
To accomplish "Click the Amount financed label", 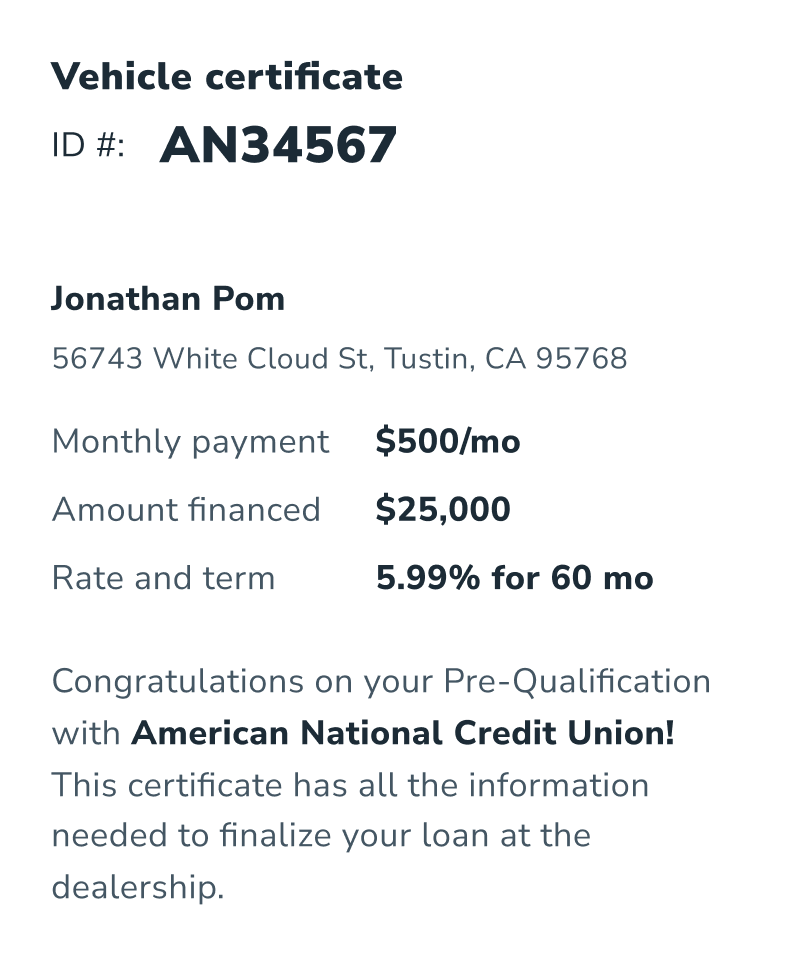I will coord(186,510).
